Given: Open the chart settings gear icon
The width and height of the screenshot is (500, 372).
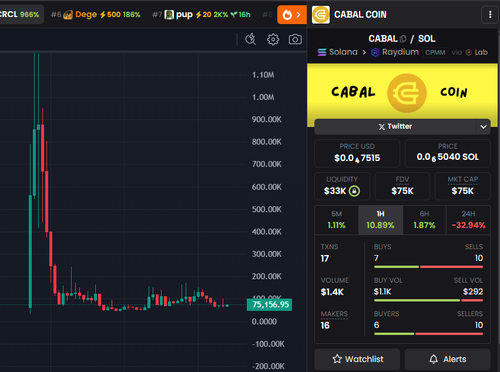Looking at the screenshot, I should [273, 39].
